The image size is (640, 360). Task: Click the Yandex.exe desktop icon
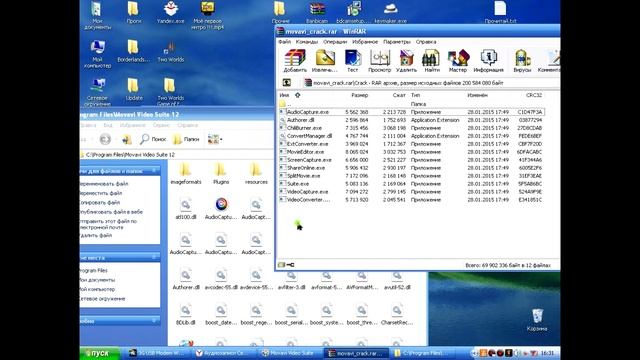(171, 12)
